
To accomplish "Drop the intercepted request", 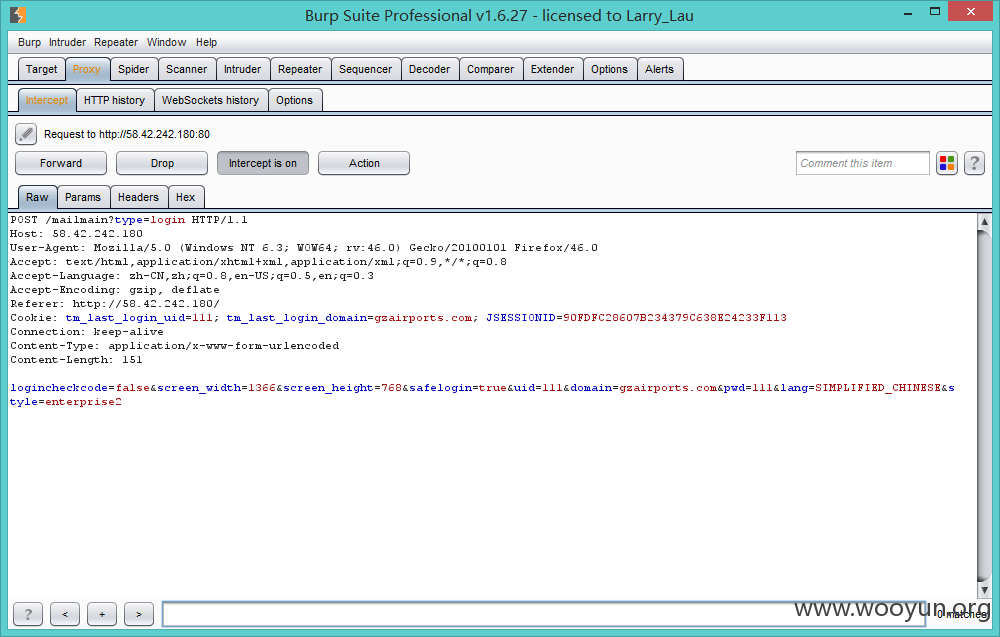I will click(162, 163).
